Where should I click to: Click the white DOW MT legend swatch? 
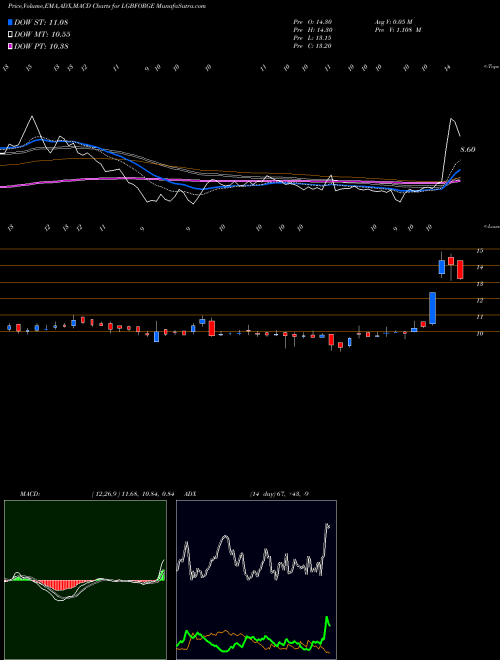tap(10, 35)
